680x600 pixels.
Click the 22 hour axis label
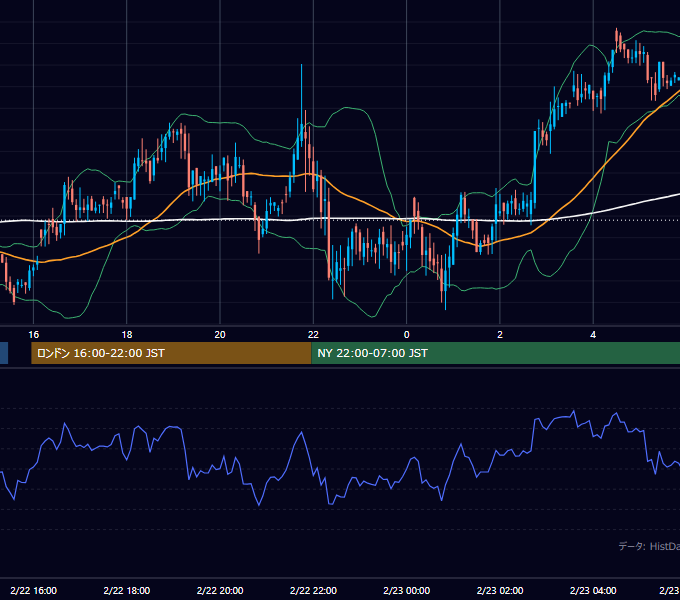pyautogui.click(x=313, y=335)
